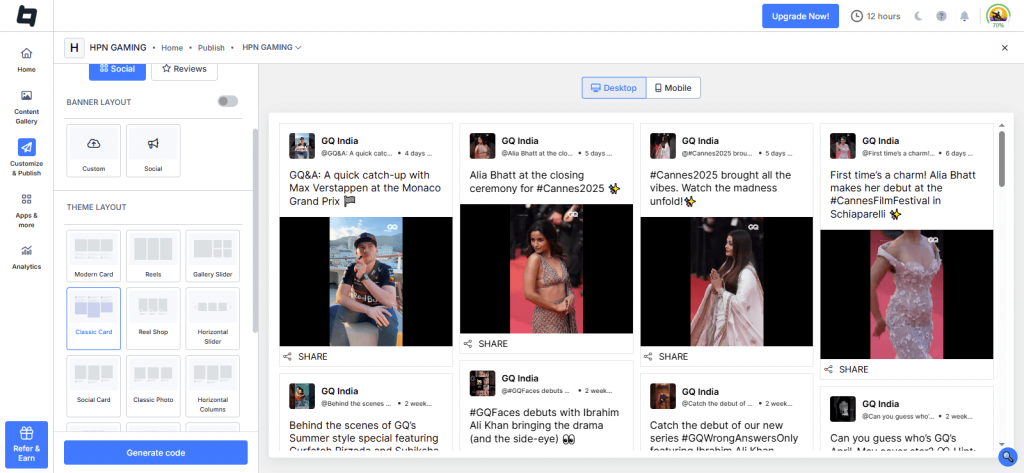This screenshot has height=473, width=1024.
Task: Switch preview to Desktop view
Action: 614,88
